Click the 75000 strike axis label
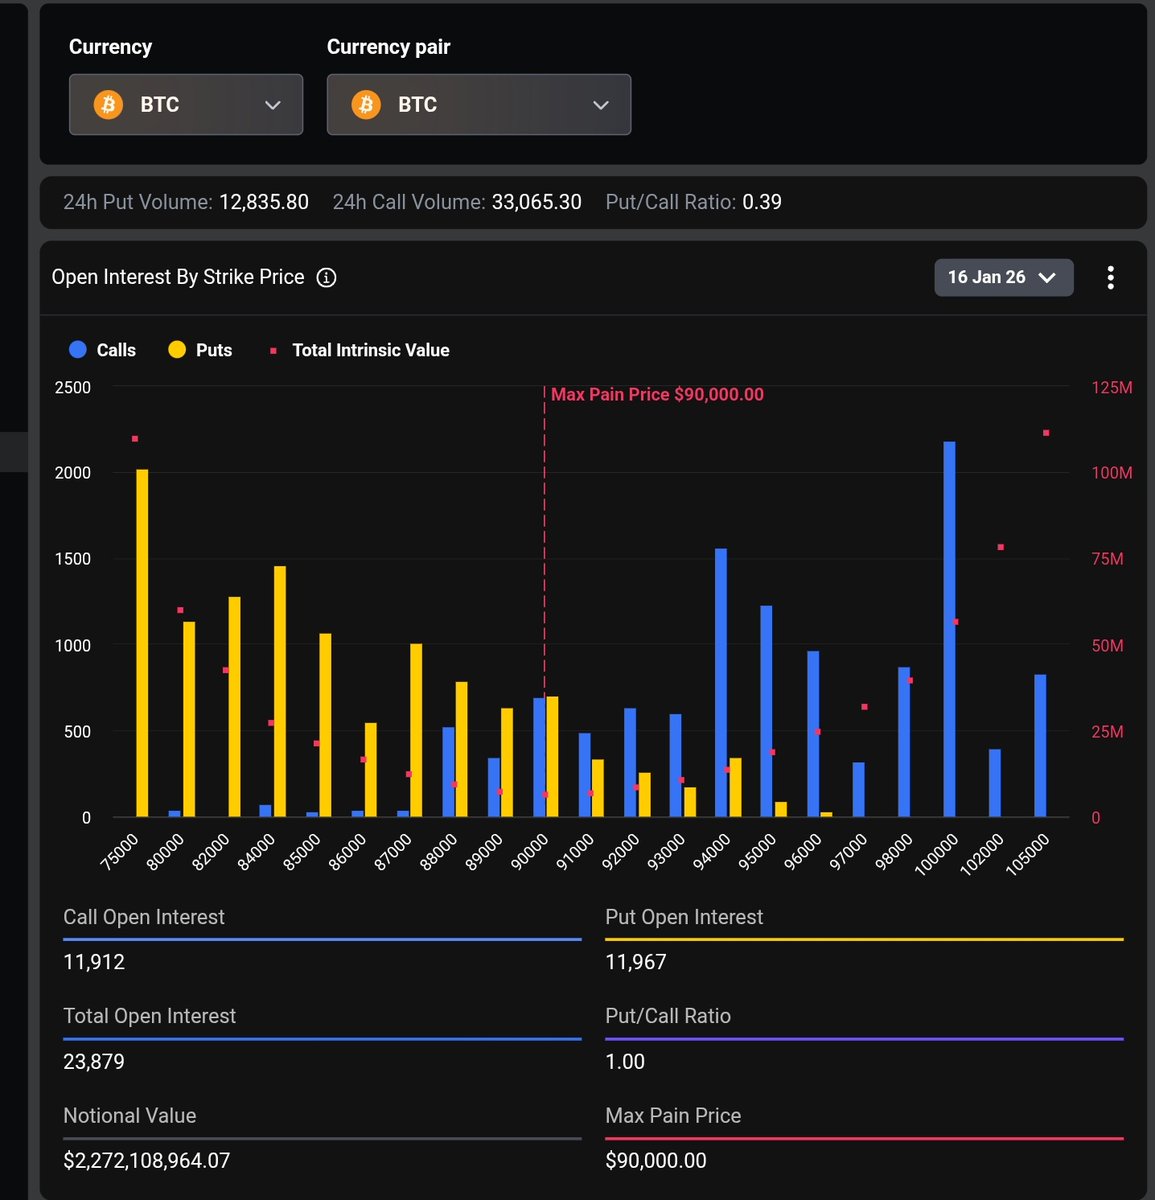 [121, 851]
